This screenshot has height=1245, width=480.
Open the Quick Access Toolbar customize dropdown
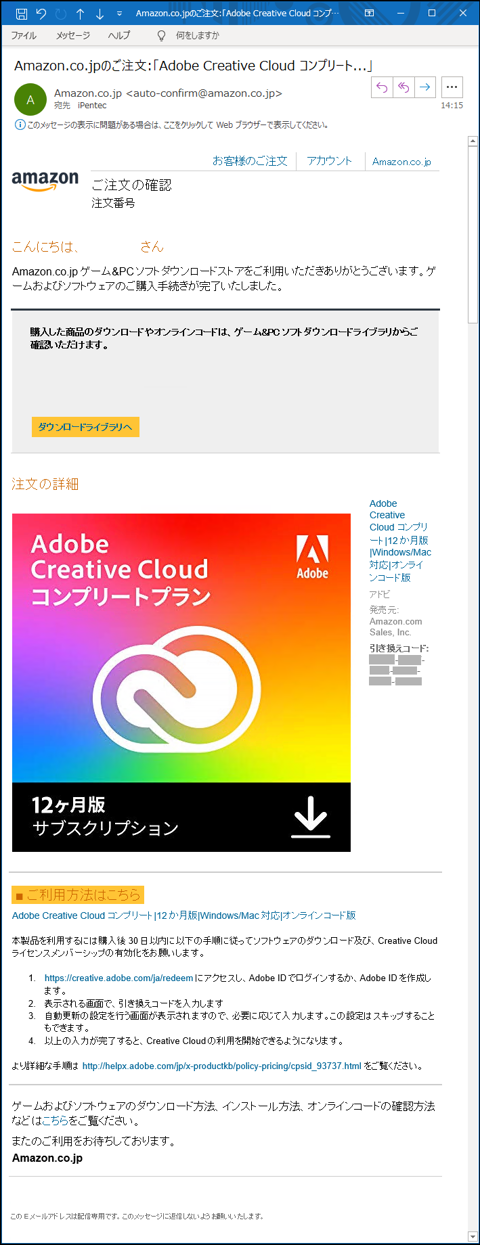tap(119, 14)
